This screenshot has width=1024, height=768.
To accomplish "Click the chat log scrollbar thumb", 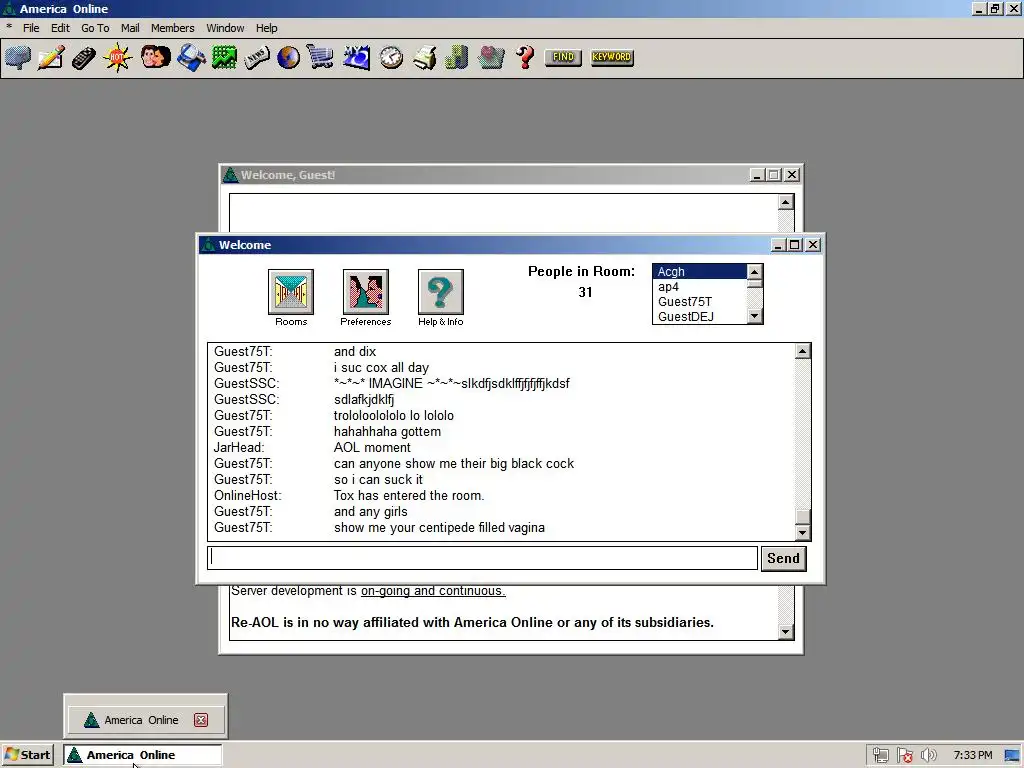I will coord(803,517).
